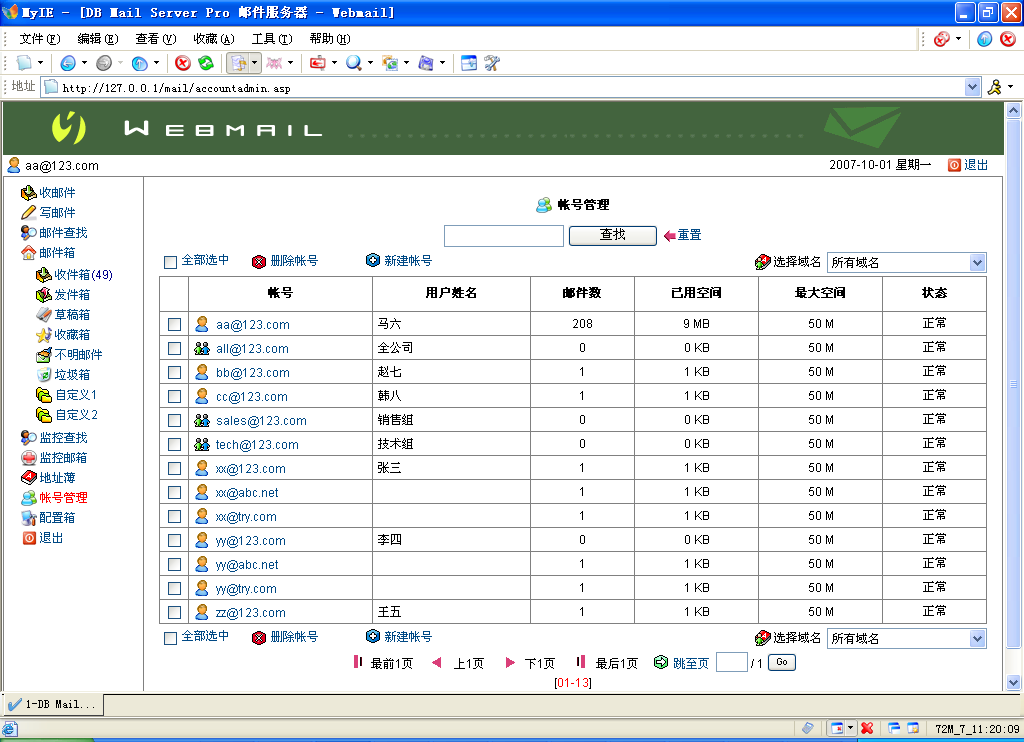Click the top 删除帐号 red icon

(x=259, y=261)
